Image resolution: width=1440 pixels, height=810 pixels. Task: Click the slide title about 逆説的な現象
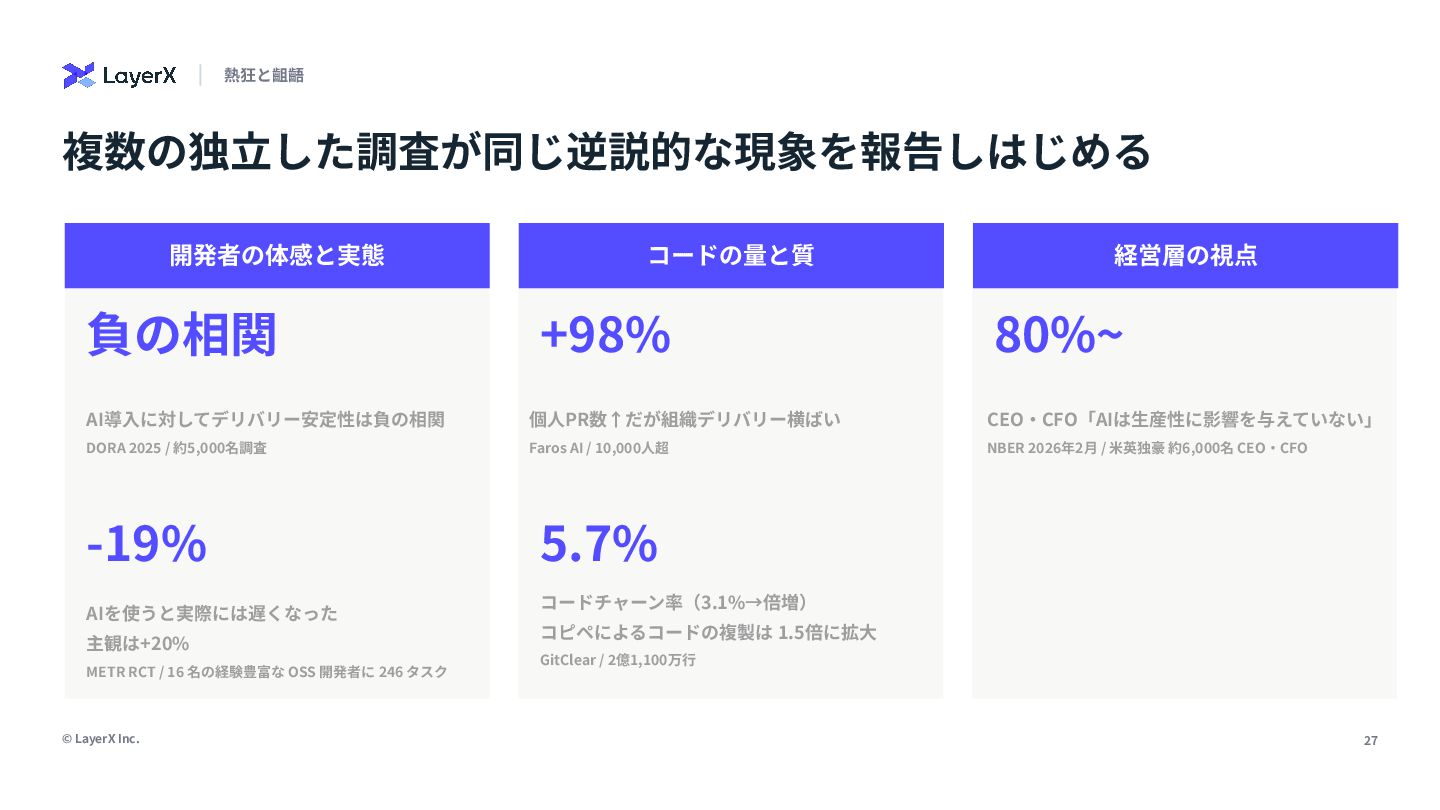[x=607, y=152]
